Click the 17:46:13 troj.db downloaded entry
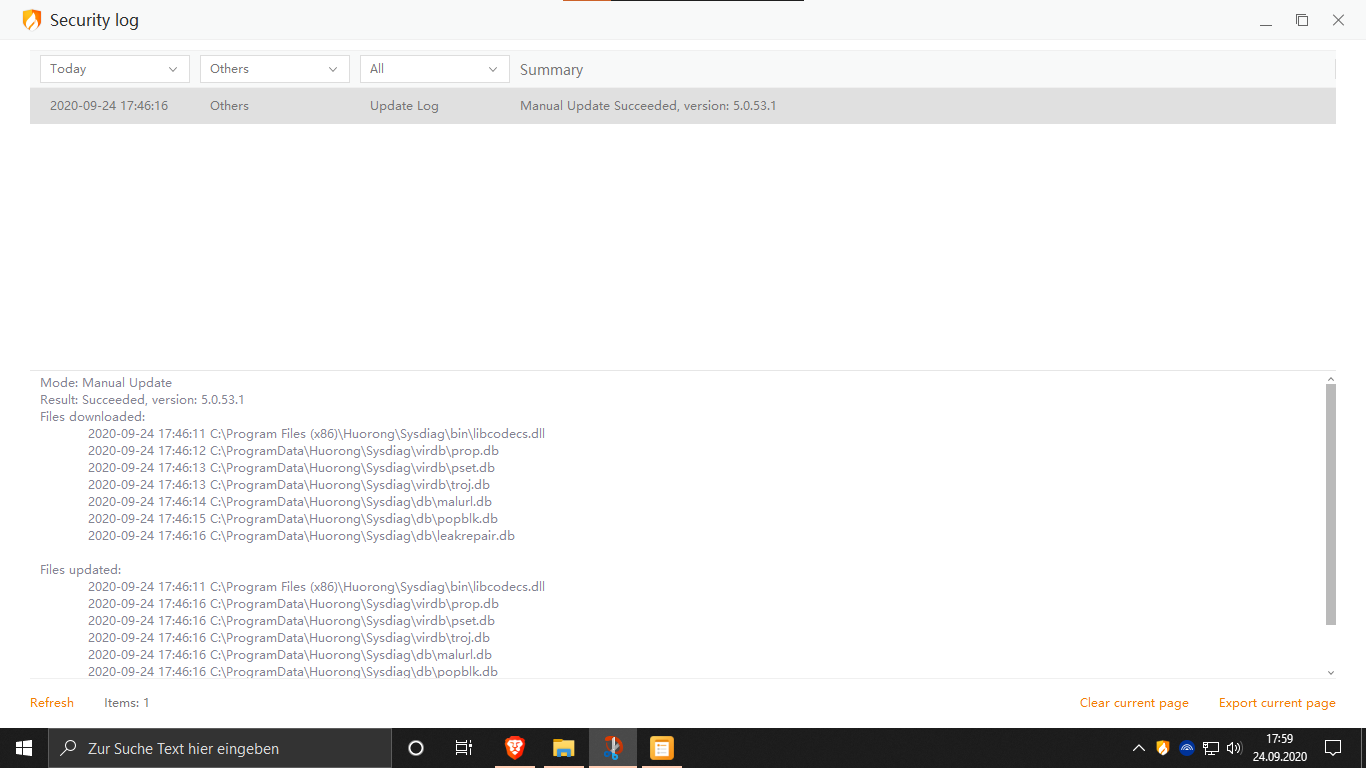 [289, 485]
